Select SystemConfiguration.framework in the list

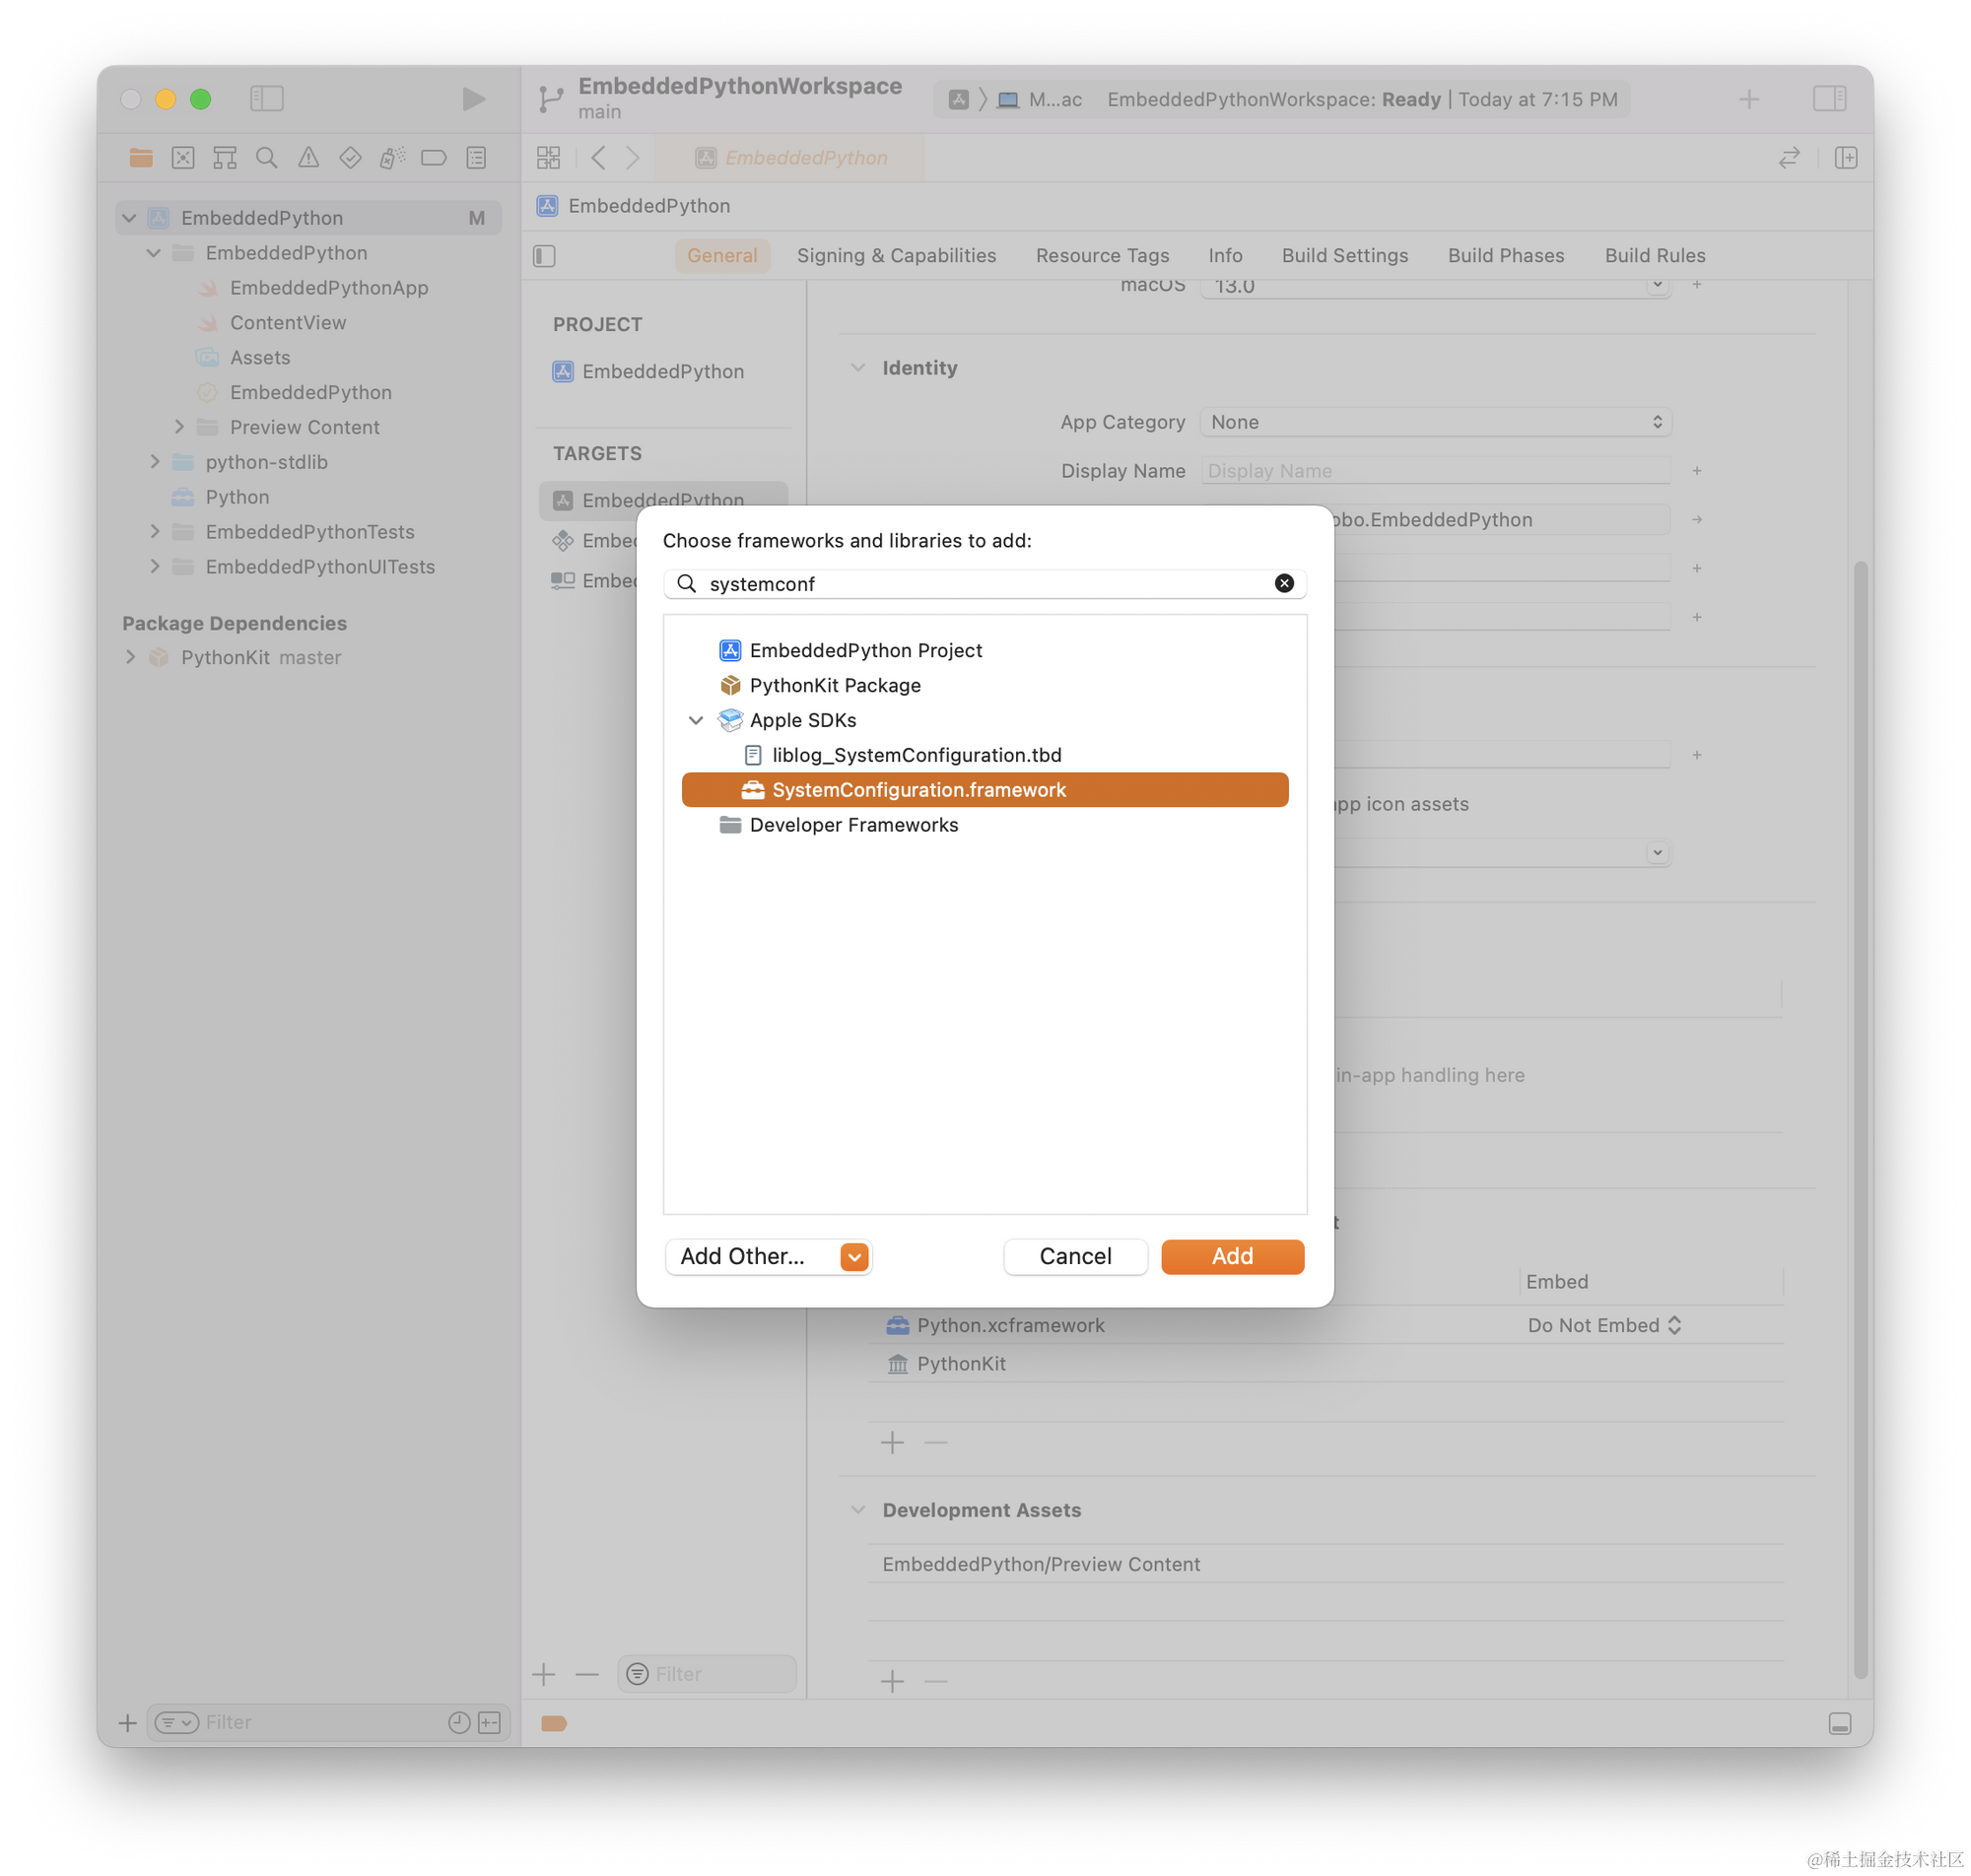[984, 789]
